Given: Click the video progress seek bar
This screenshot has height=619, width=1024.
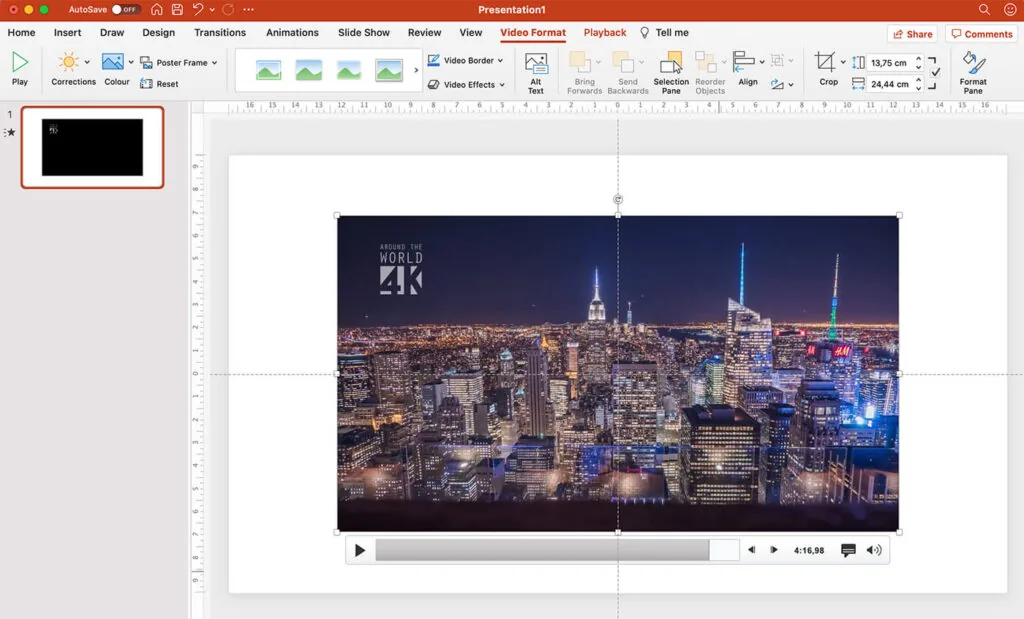Looking at the screenshot, I should [x=557, y=550].
